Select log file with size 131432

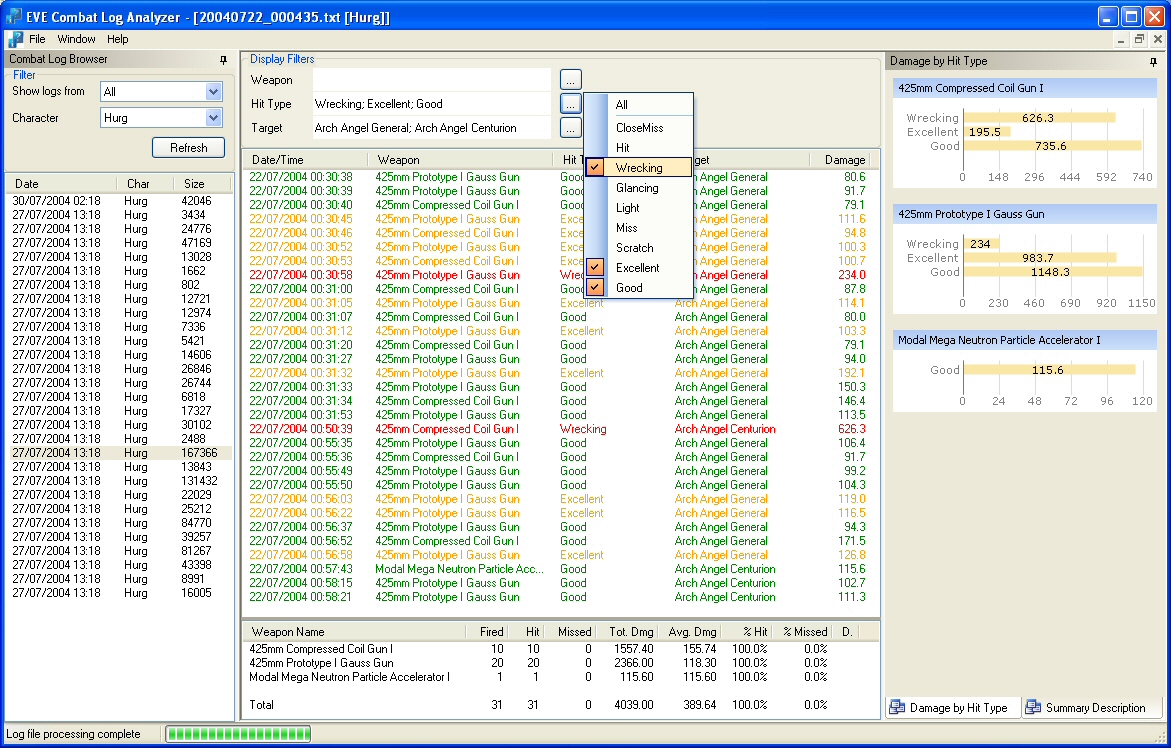[x=119, y=481]
